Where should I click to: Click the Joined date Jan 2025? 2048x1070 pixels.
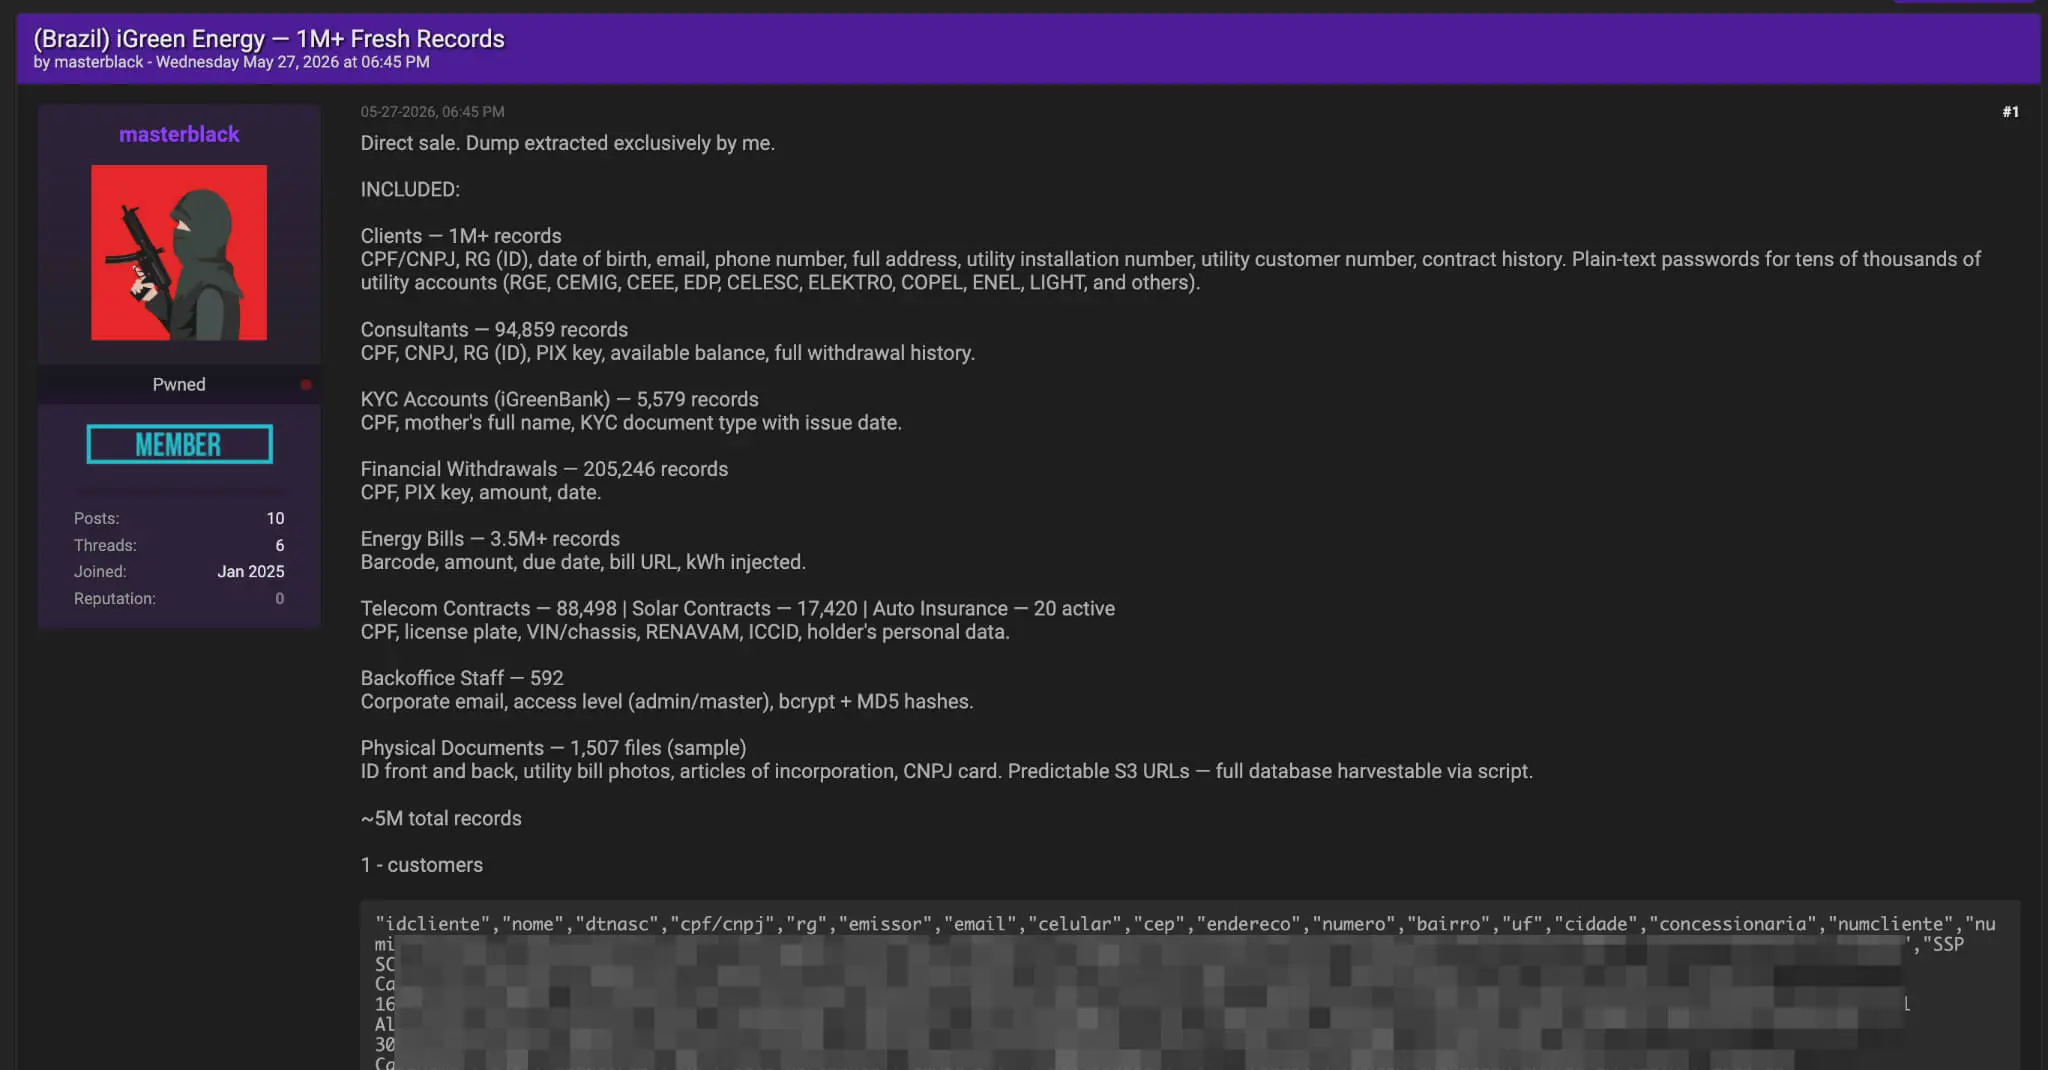coord(251,571)
